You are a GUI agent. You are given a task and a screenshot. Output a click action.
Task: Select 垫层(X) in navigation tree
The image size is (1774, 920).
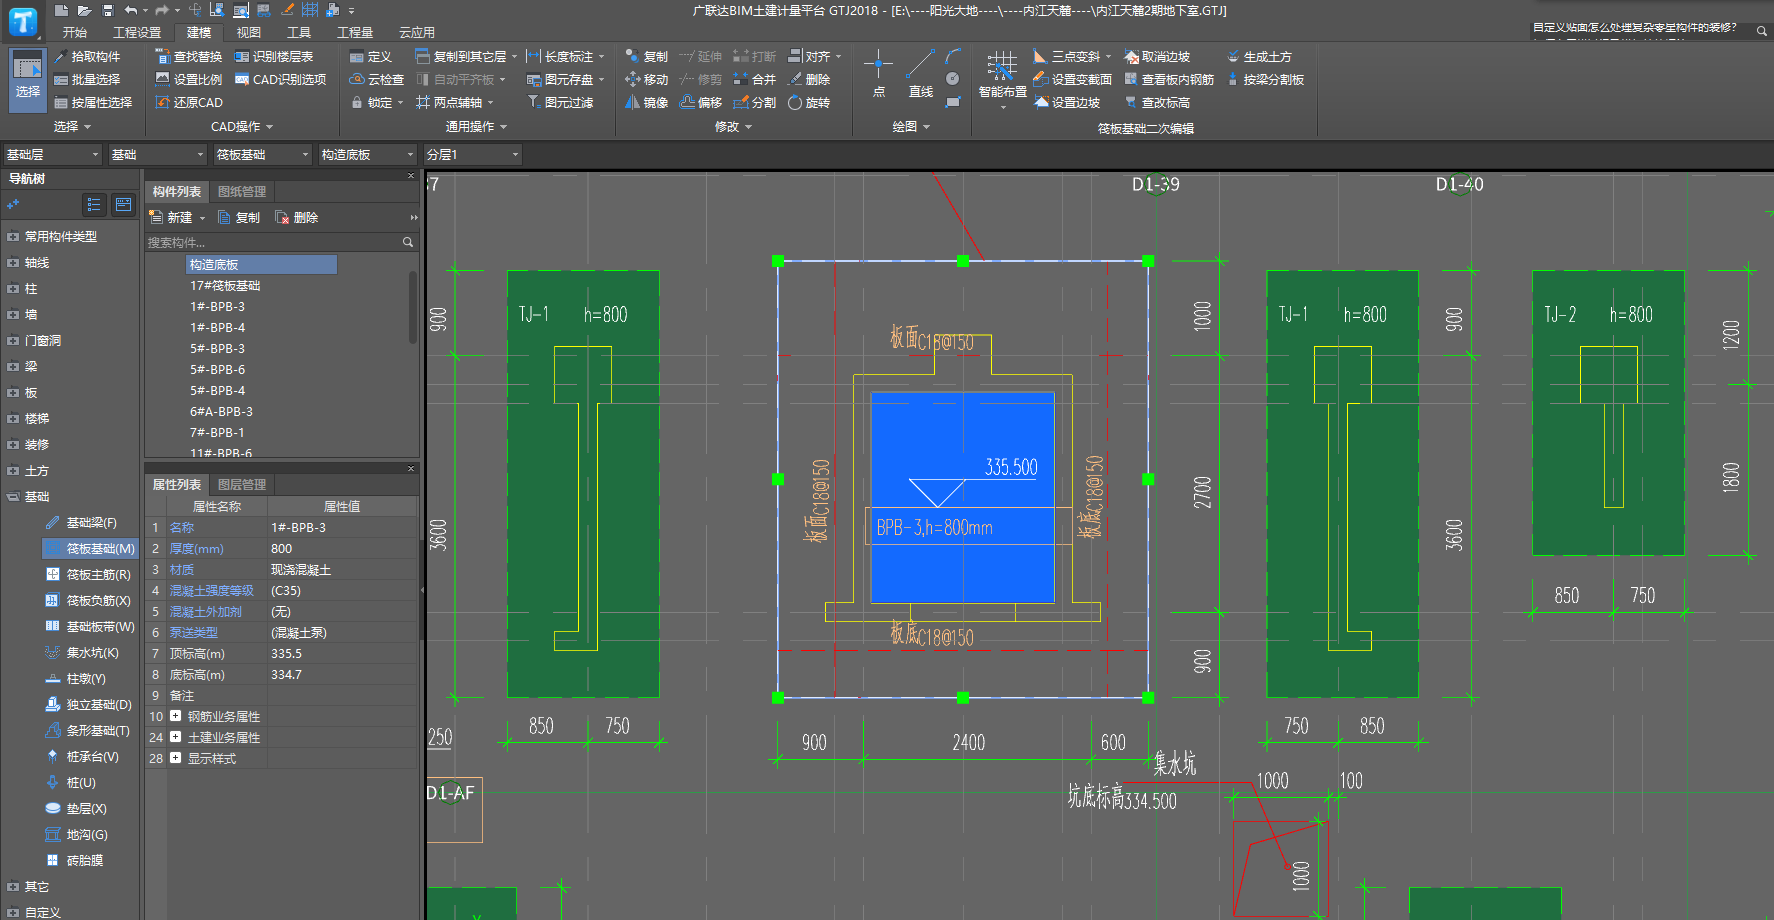tap(77, 809)
